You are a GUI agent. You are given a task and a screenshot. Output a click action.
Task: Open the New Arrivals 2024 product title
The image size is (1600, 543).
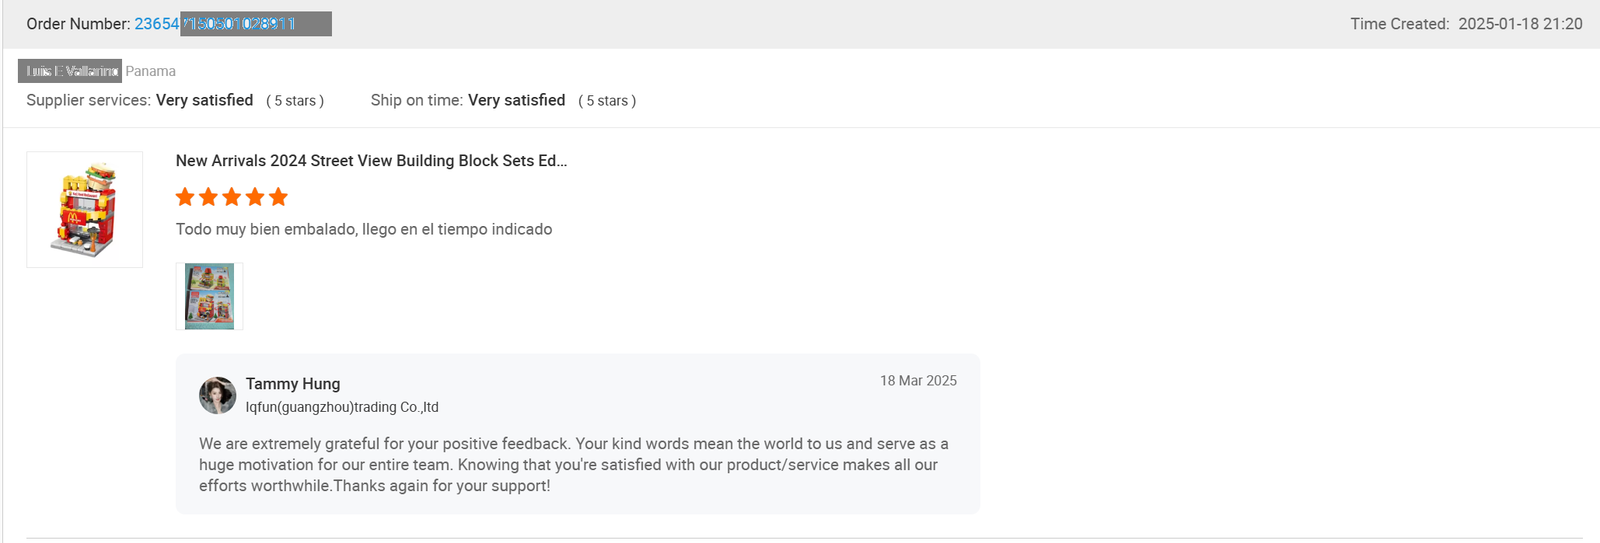[x=371, y=161]
